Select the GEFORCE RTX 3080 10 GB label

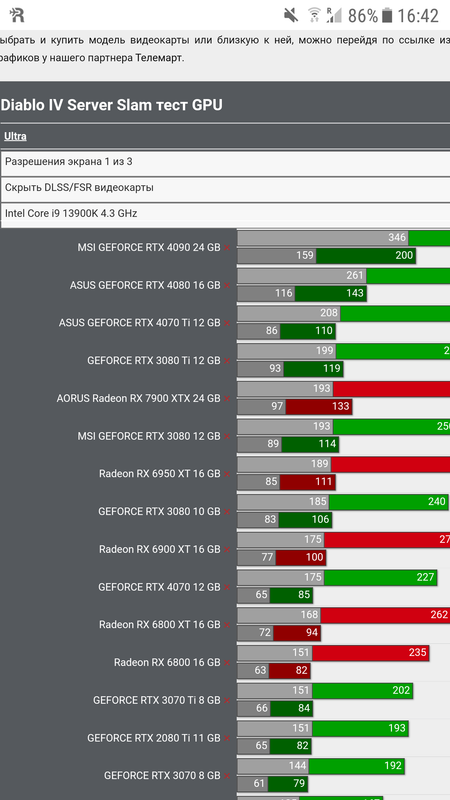159,511
